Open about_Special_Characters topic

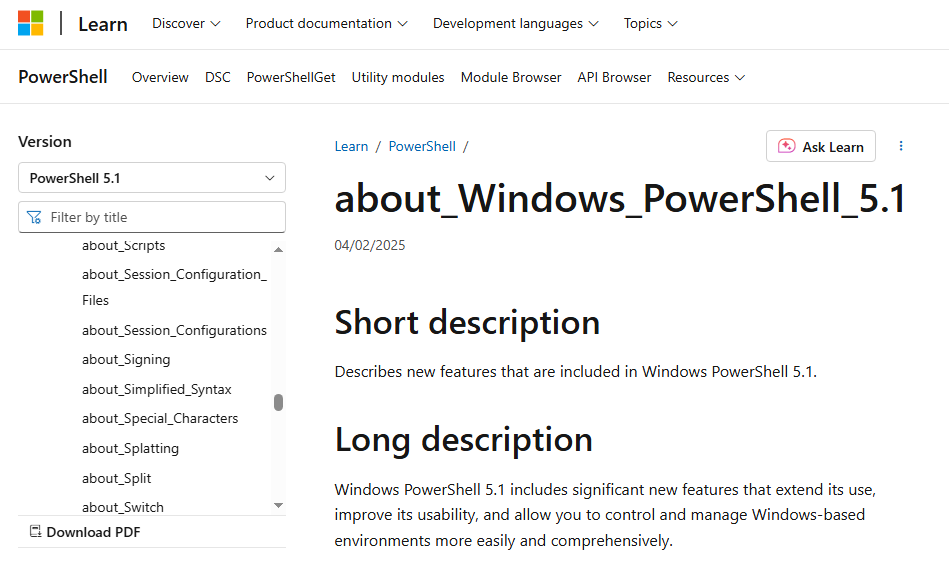click(160, 418)
